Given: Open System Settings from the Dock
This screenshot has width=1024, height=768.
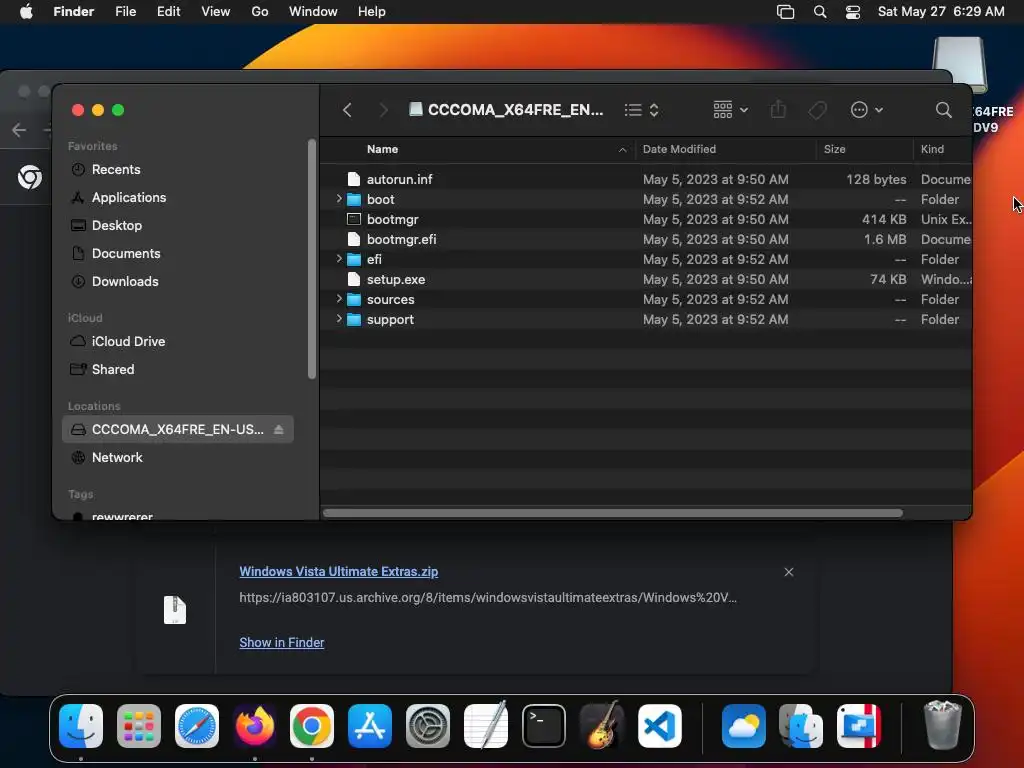Looking at the screenshot, I should (x=428, y=726).
